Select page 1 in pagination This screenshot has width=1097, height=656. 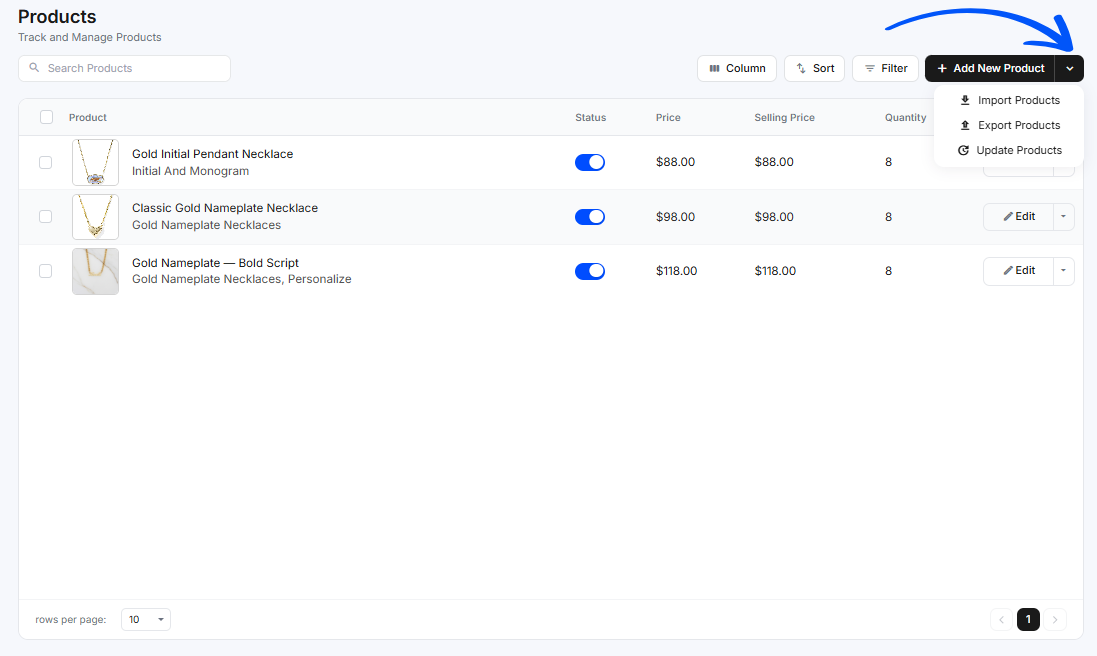coord(1028,620)
